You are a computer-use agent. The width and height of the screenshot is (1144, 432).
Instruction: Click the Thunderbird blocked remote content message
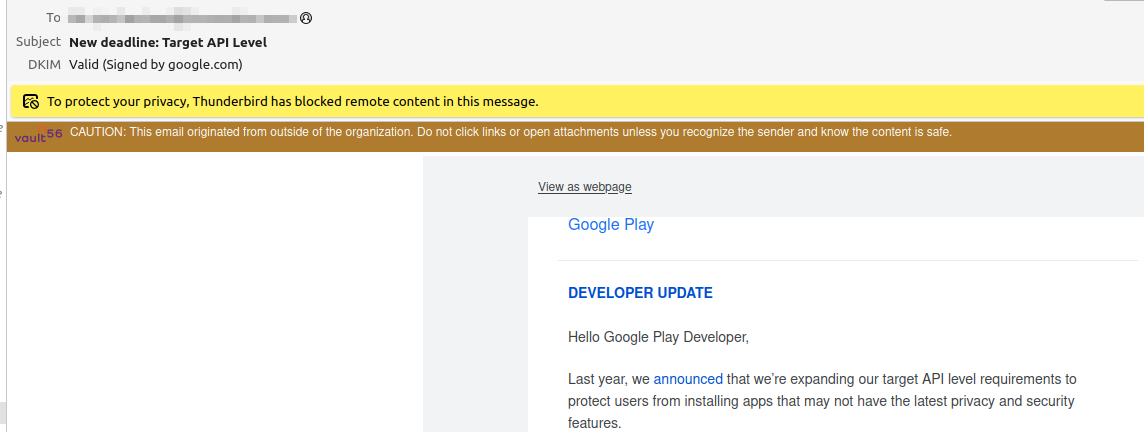coord(293,101)
